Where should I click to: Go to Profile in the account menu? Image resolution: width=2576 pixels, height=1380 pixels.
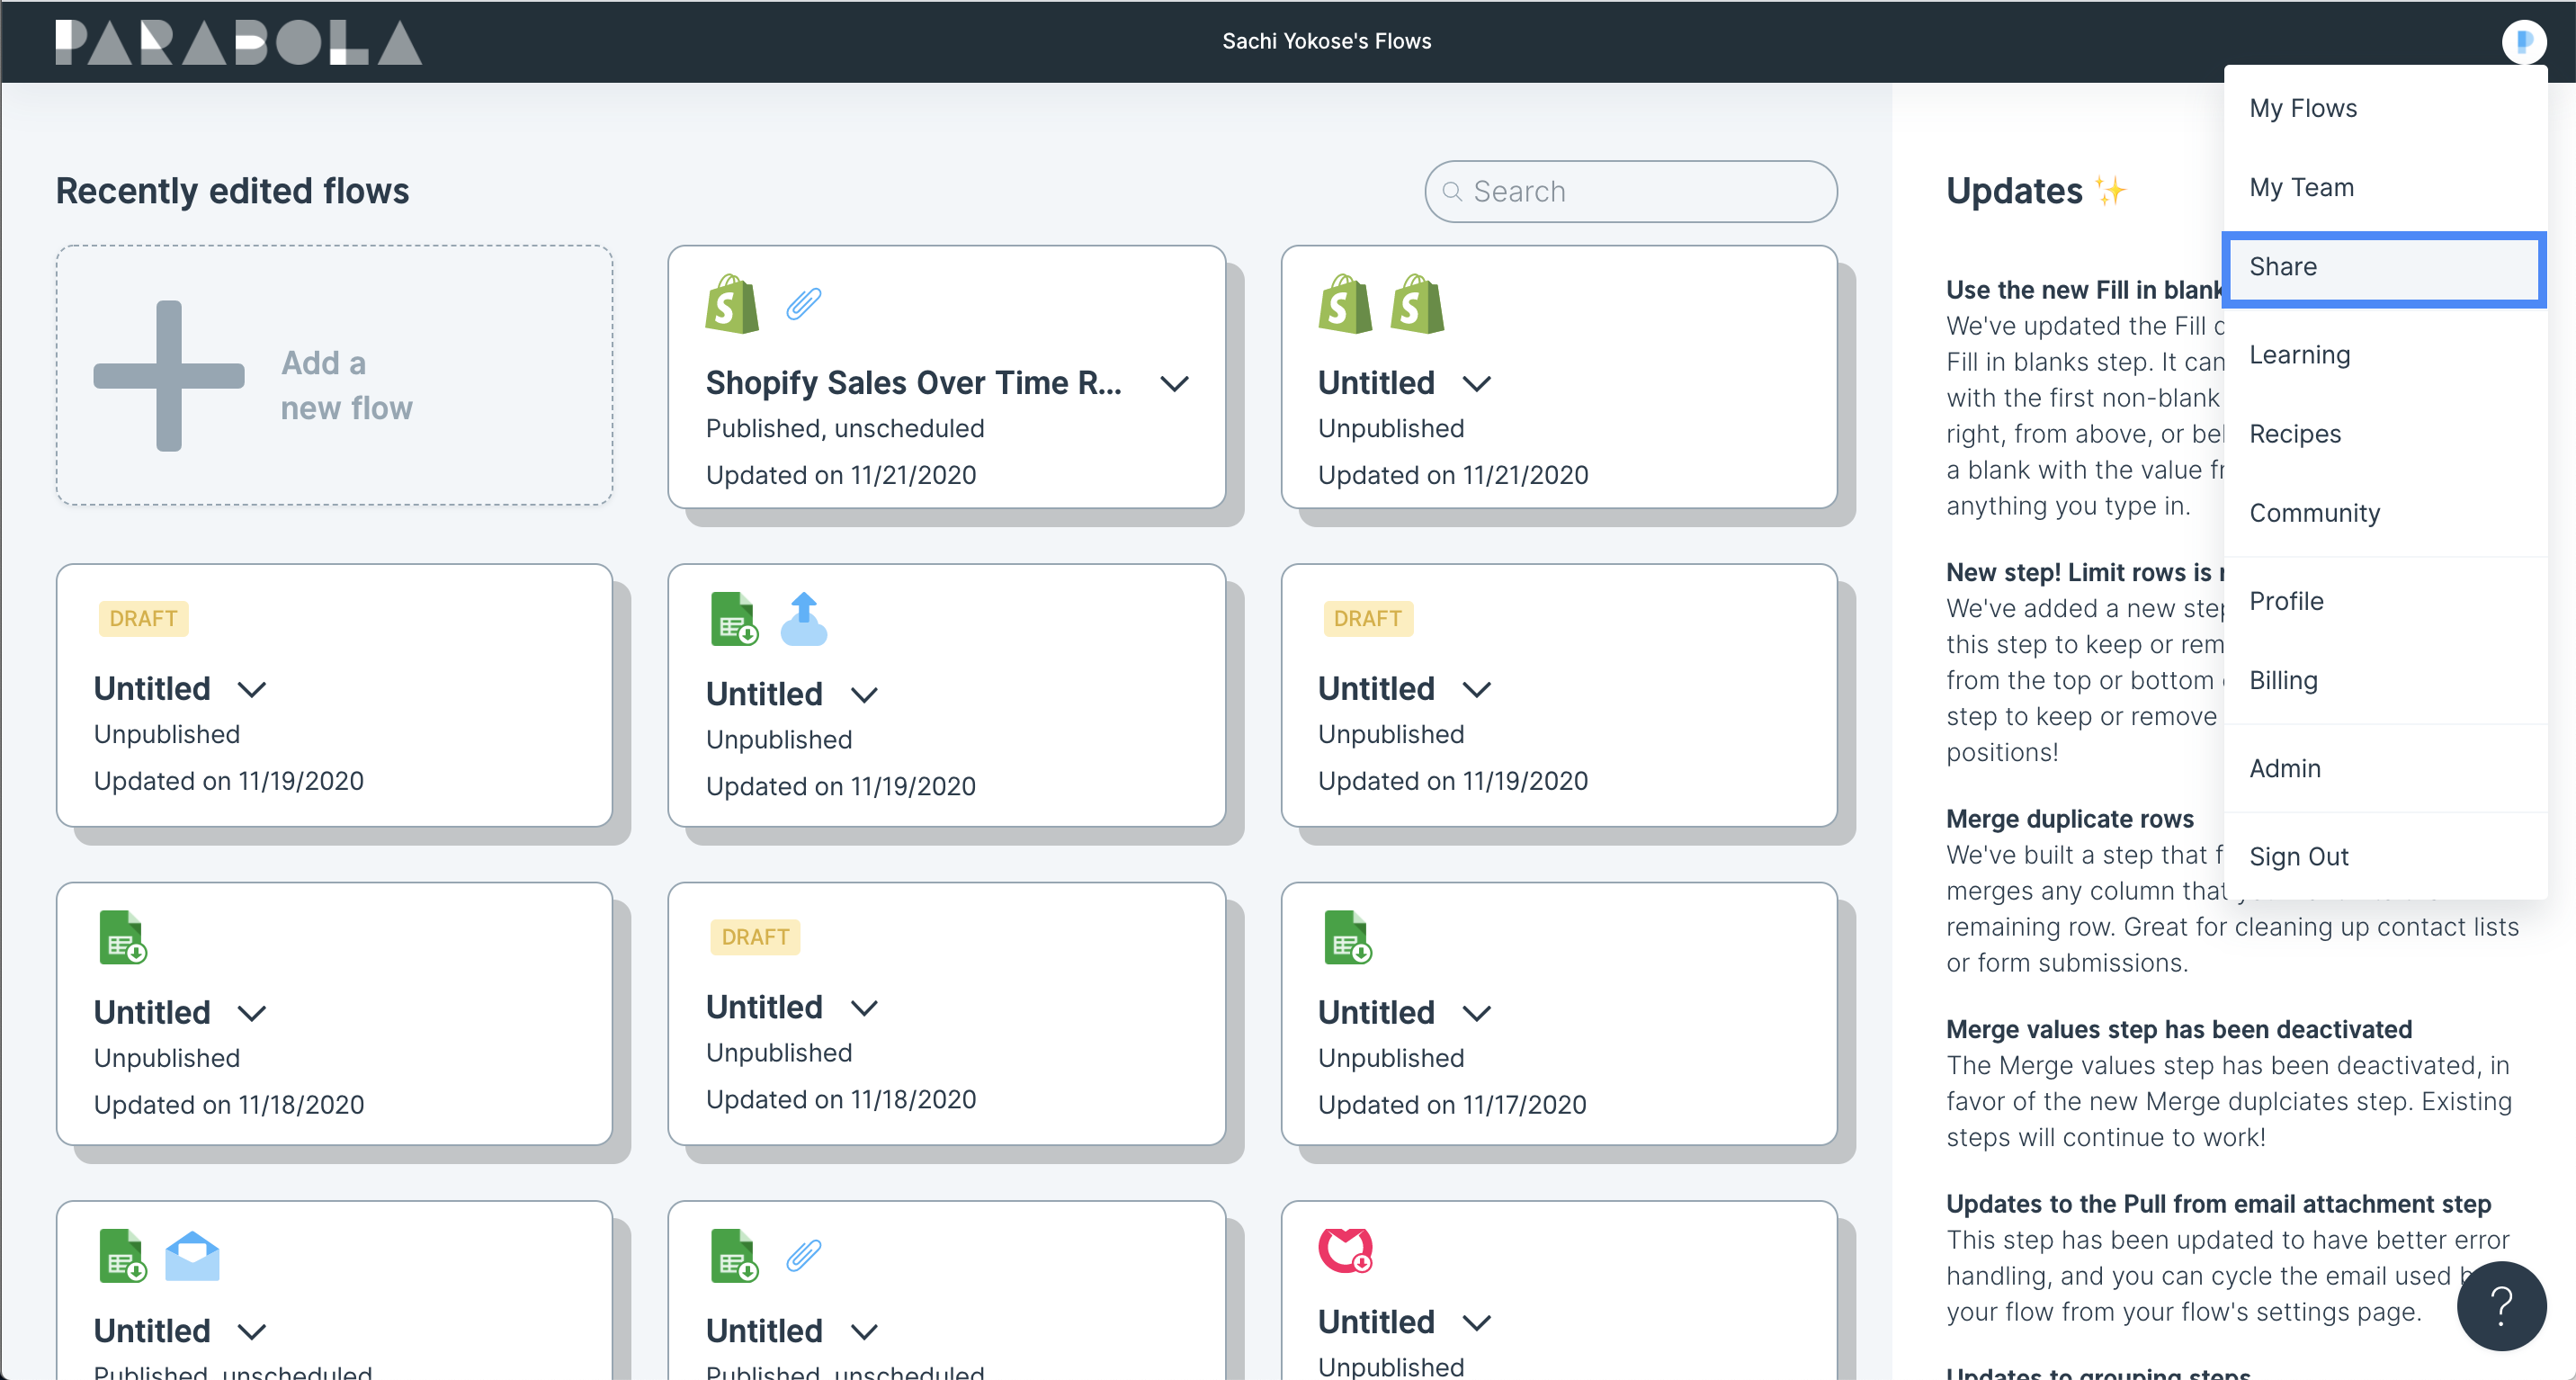2385,601
